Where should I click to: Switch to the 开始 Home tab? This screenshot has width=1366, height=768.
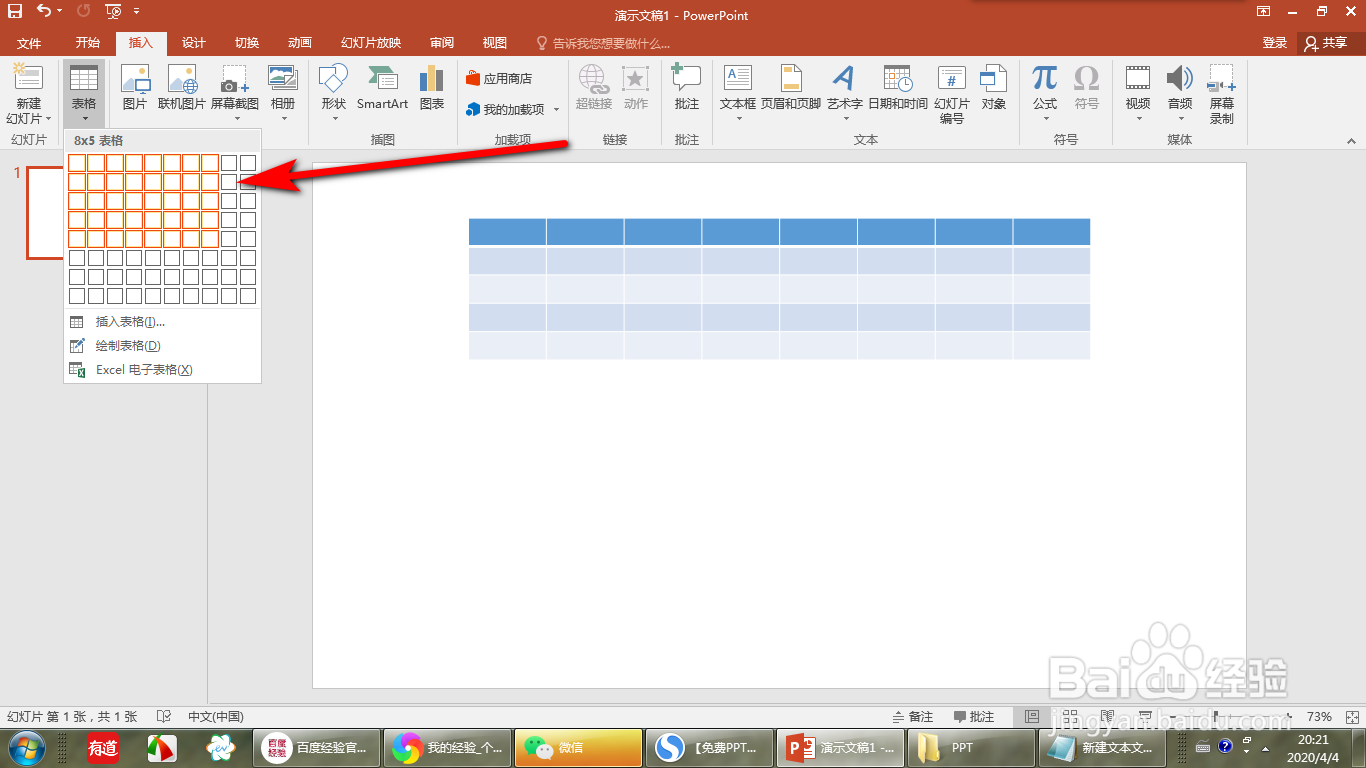87,43
